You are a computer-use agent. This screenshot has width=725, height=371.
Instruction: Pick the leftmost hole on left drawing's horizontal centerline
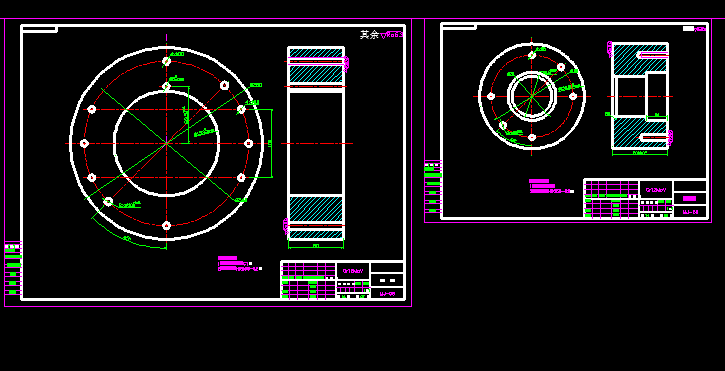[84, 143]
